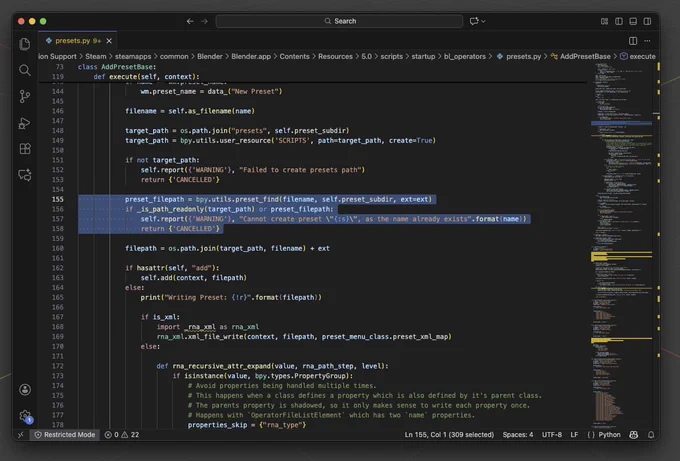Change indentation via Spaces: 4
680x461 pixels.
pos(518,435)
